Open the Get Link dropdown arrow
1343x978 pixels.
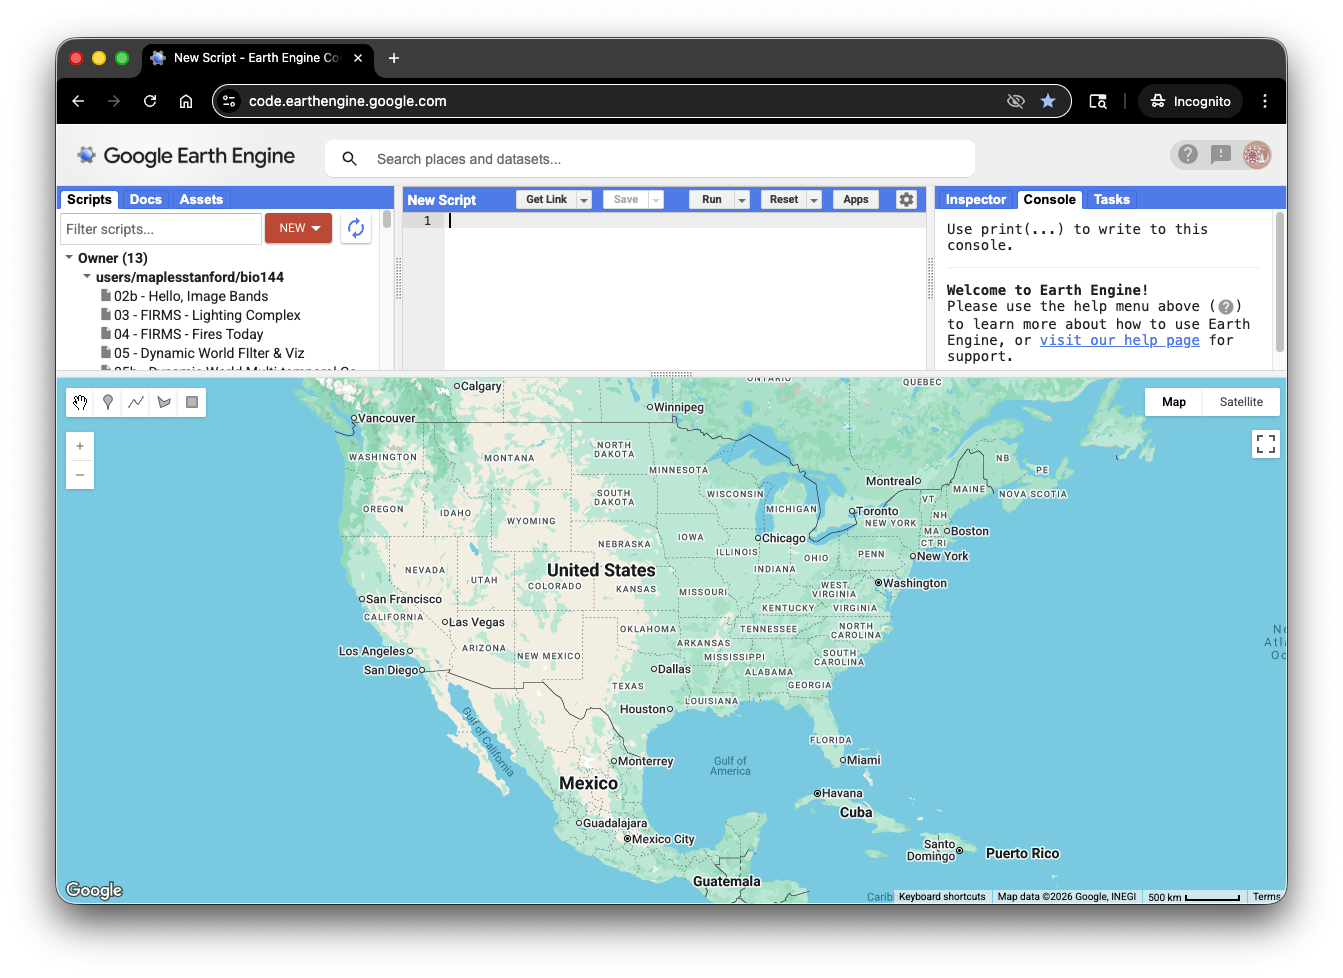click(x=583, y=199)
